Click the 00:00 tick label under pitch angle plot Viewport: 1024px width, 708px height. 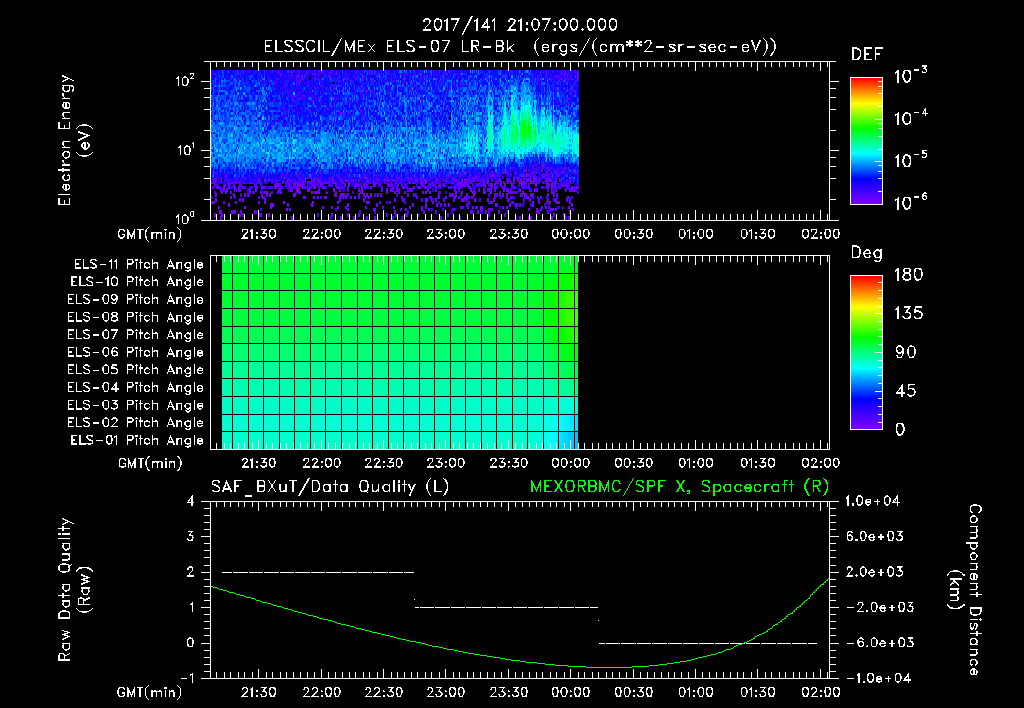point(570,463)
